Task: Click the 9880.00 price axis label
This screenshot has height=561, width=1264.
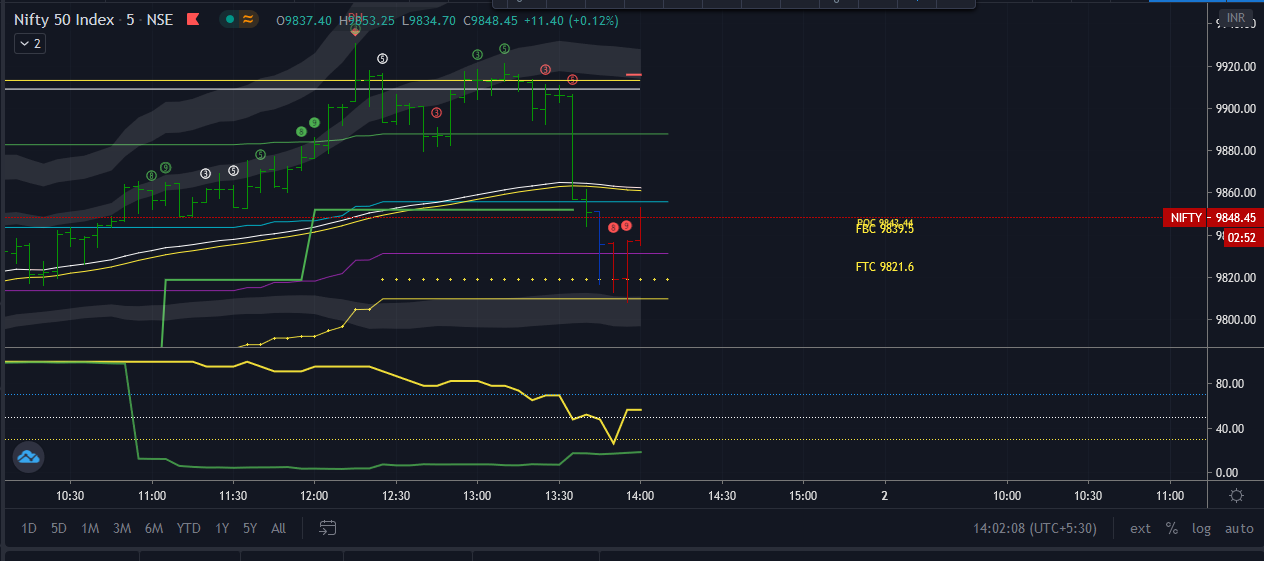Action: [1234, 150]
